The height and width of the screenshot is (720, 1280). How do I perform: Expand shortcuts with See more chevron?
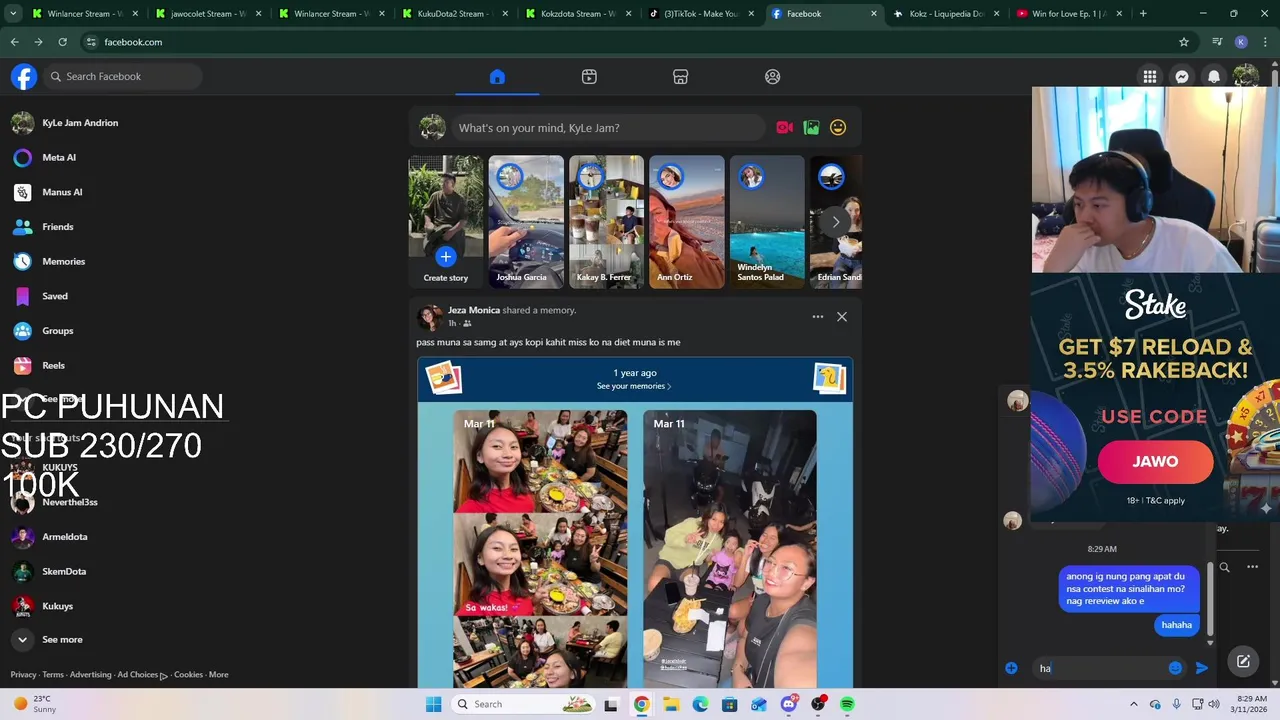(x=22, y=640)
